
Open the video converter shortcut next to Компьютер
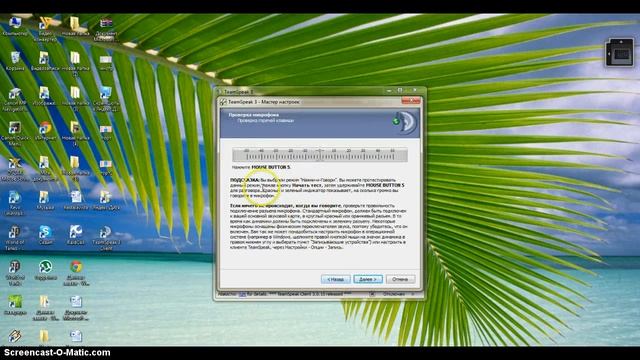(x=45, y=29)
